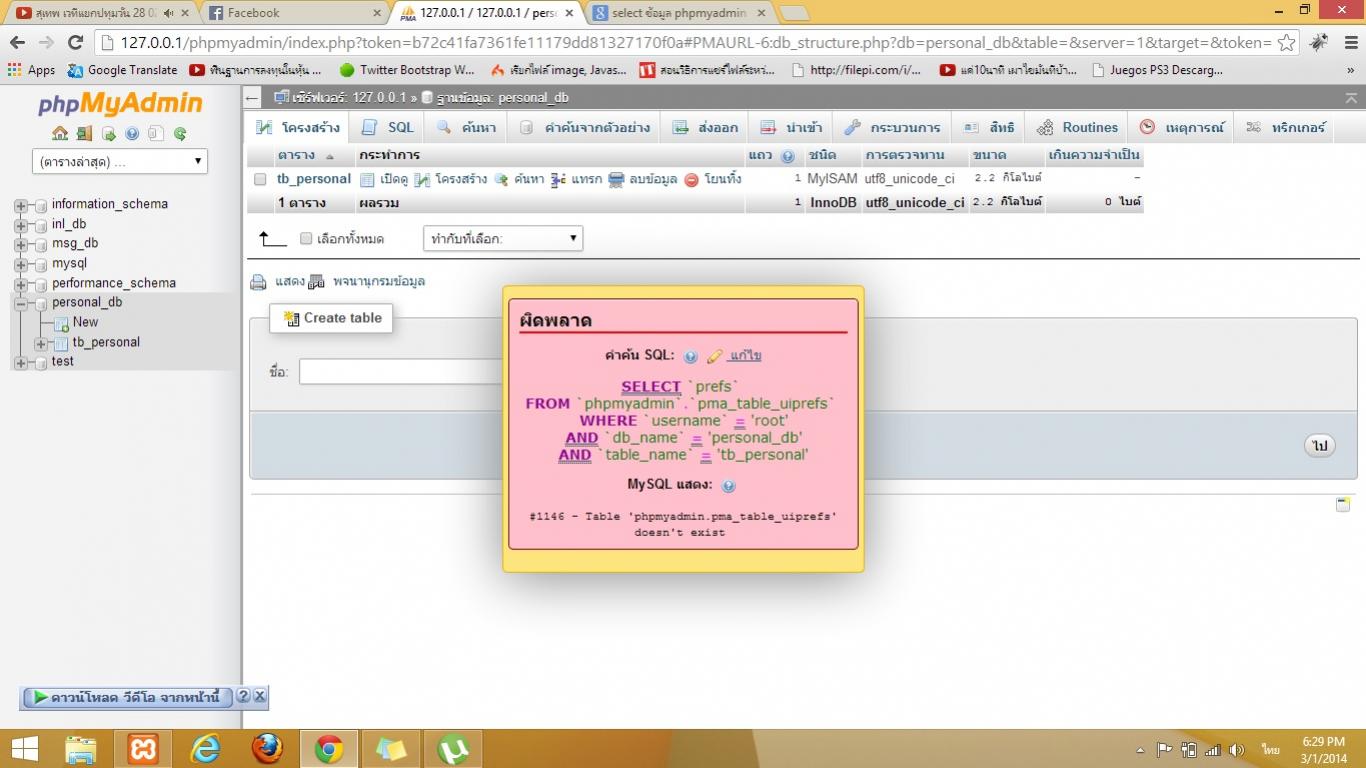Switch to the SQL tab
The height and width of the screenshot is (768, 1366).
388,128
